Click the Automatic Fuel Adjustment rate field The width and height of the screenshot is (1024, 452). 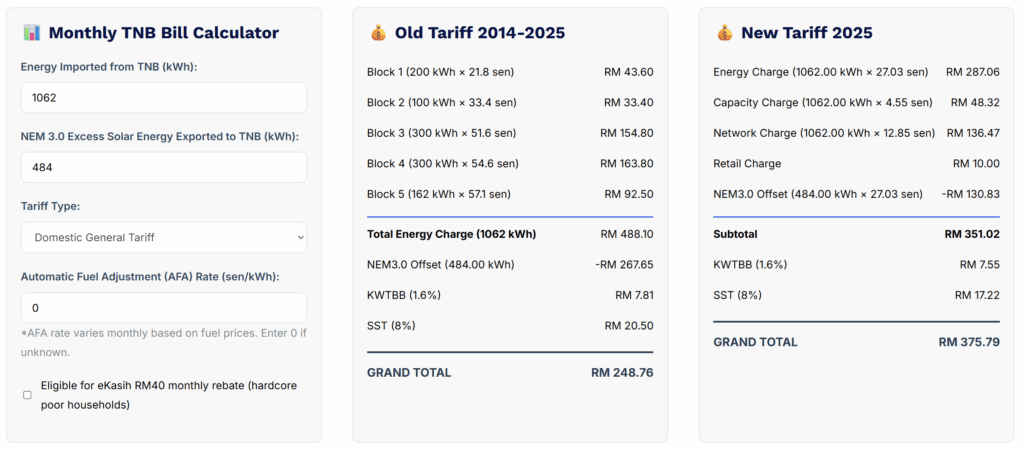(x=163, y=308)
